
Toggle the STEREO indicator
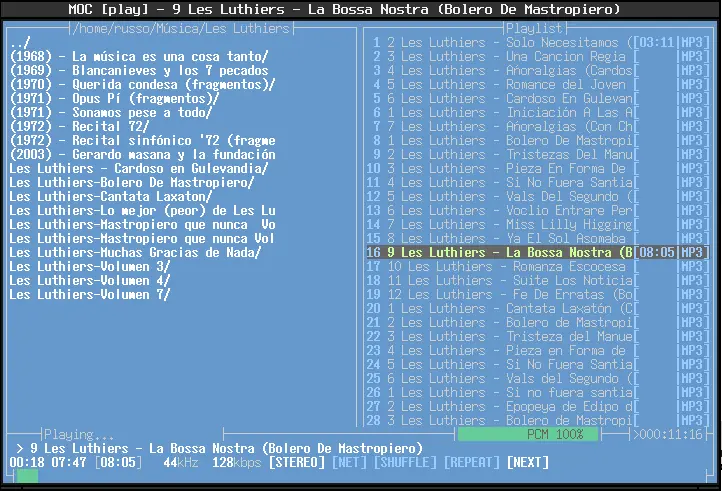(x=297, y=462)
